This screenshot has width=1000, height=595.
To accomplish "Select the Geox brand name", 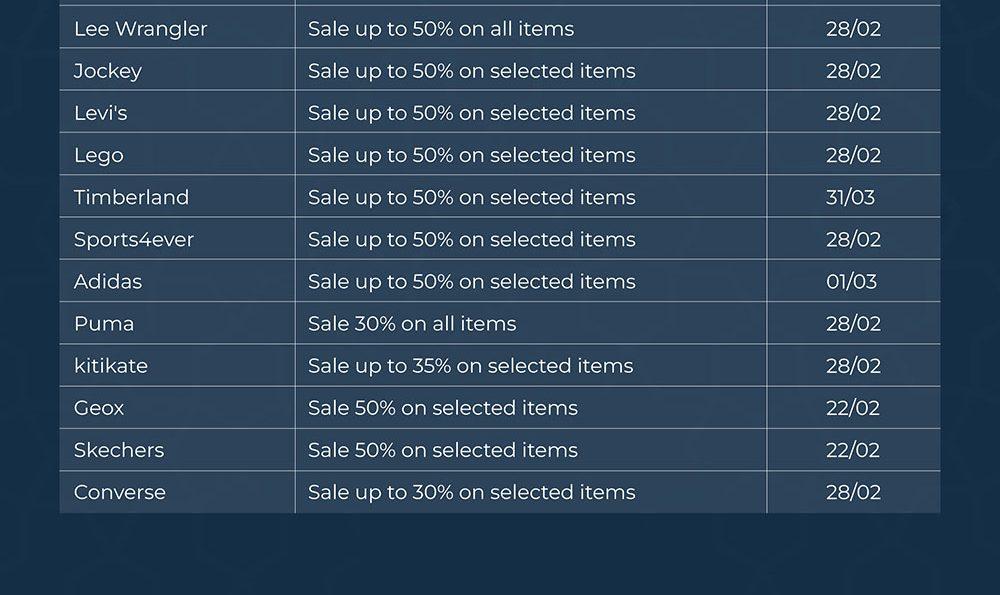I will 99,407.
